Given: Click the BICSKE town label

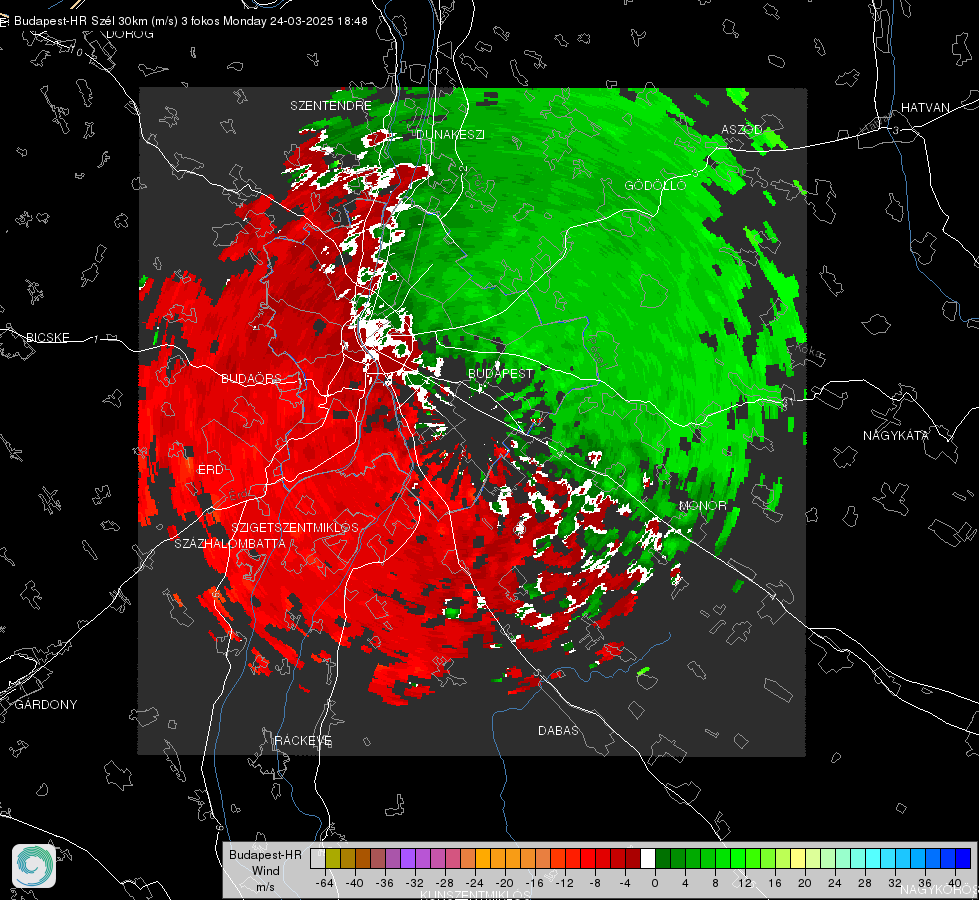Looking at the screenshot, I should (47, 338).
